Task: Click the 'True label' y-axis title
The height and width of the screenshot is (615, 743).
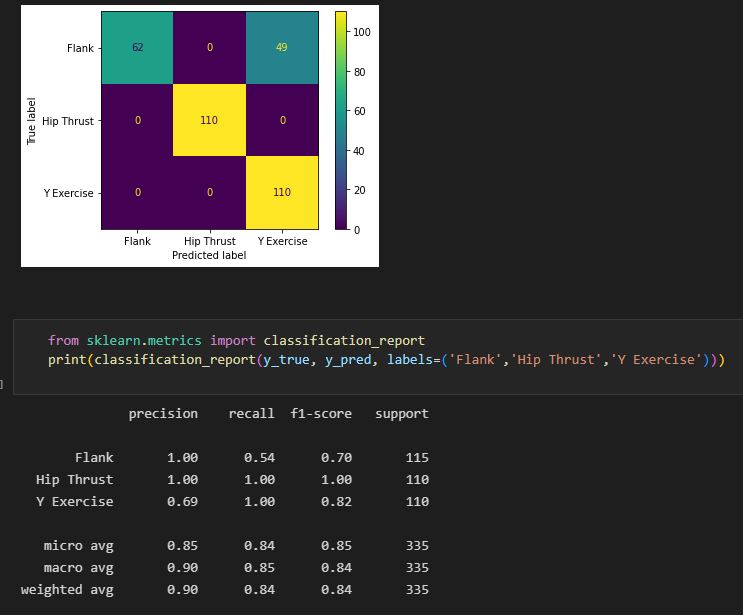Action: pyautogui.click(x=32, y=121)
